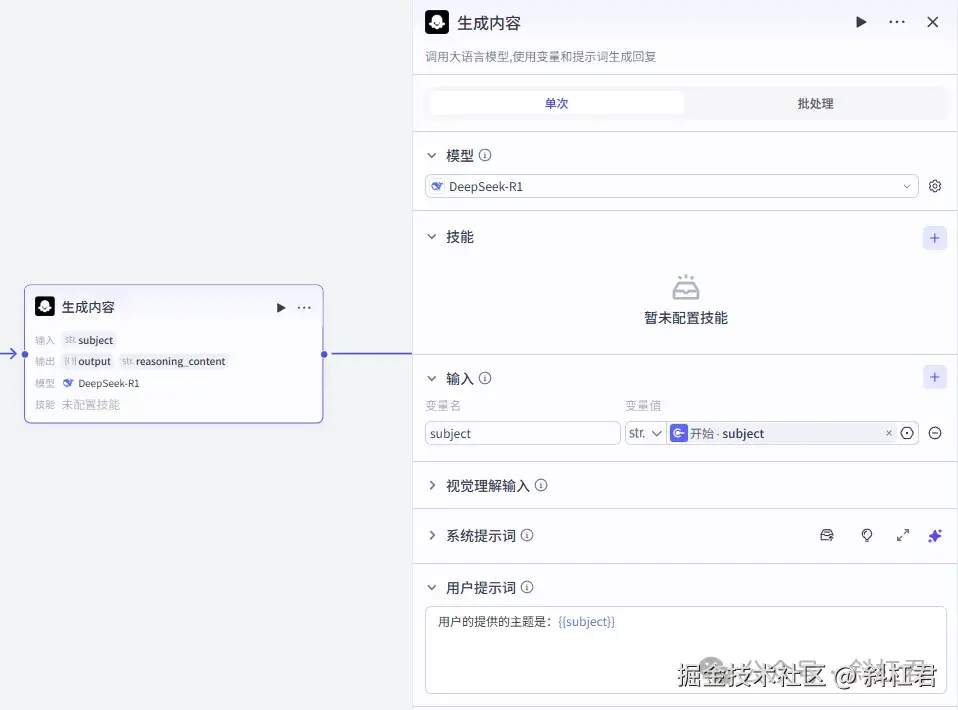Open the model settings gear beside DeepSeek-R1
Image resolution: width=958 pixels, height=710 pixels.
click(x=934, y=186)
